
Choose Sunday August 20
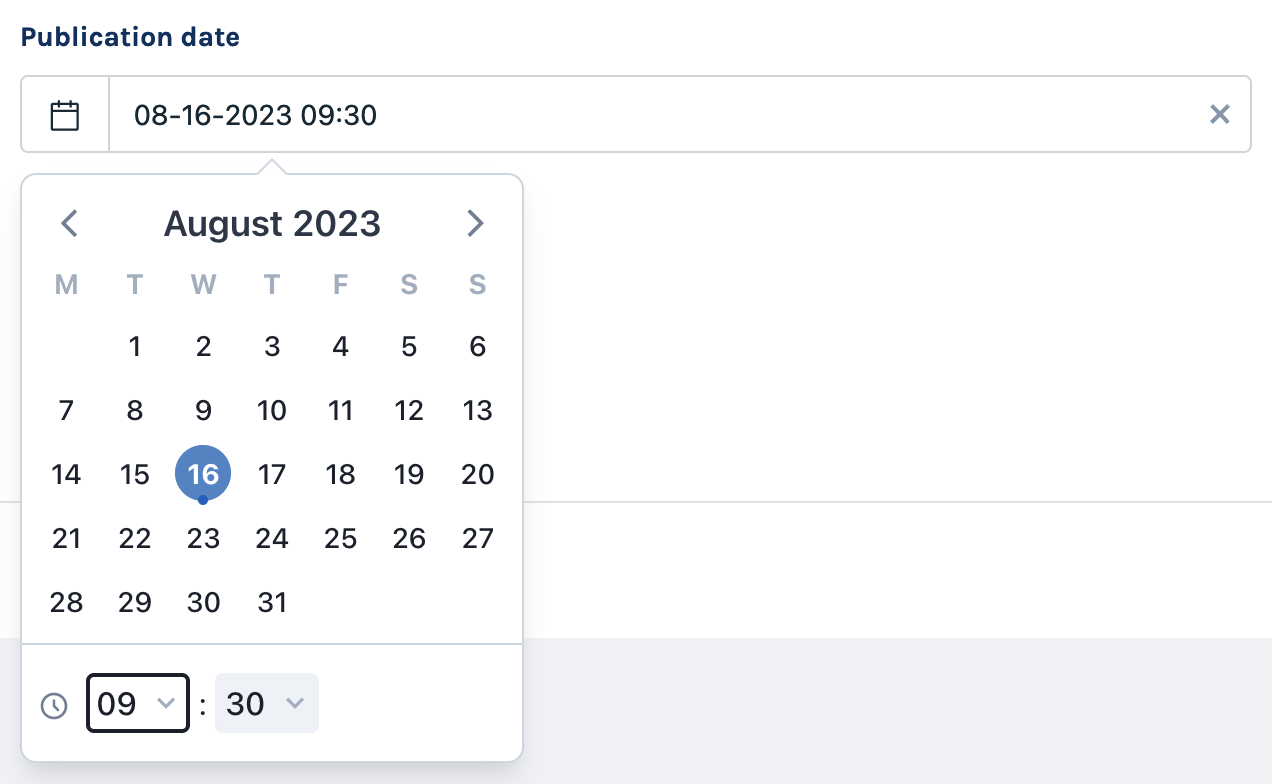coord(477,474)
